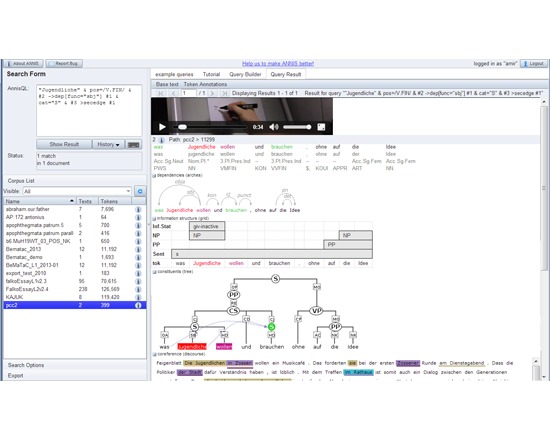Viewport: 550px width, 440px height.
Task: Follow the Help us make ANNIS better link
Action: [x=278, y=64]
